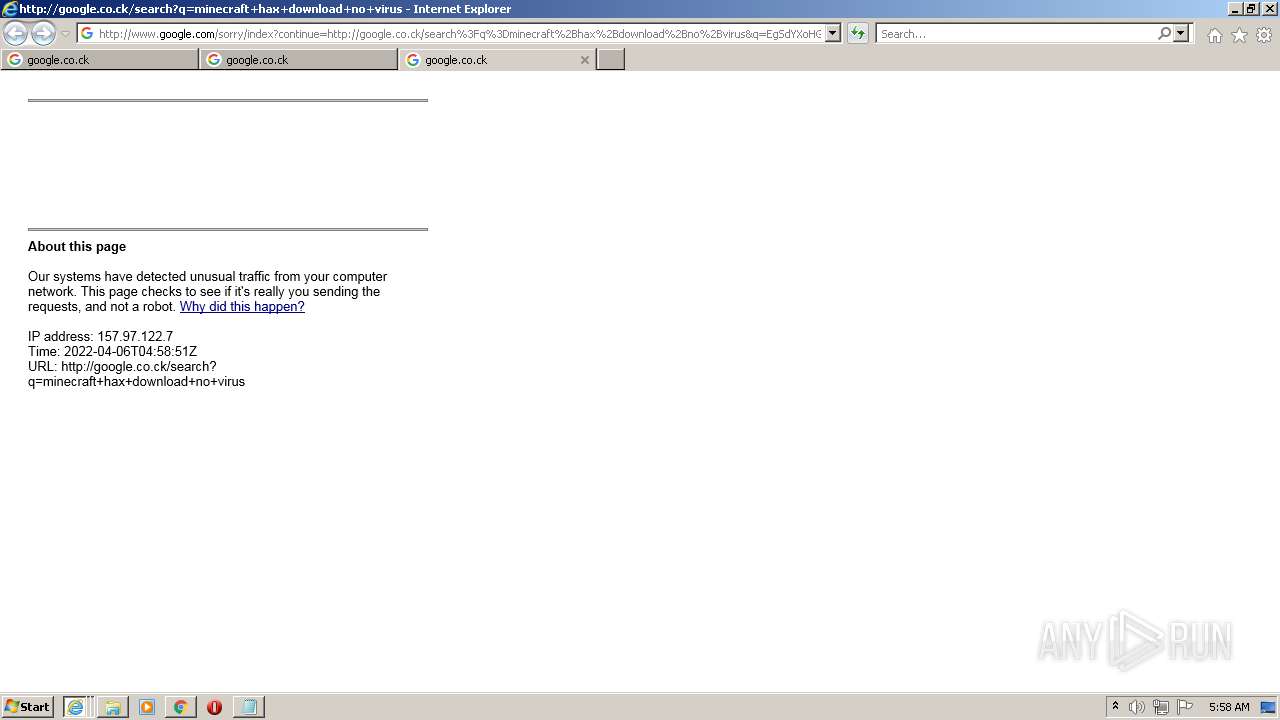Open the 'Why did this happen?' link
Image resolution: width=1280 pixels, height=720 pixels.
[x=242, y=307]
